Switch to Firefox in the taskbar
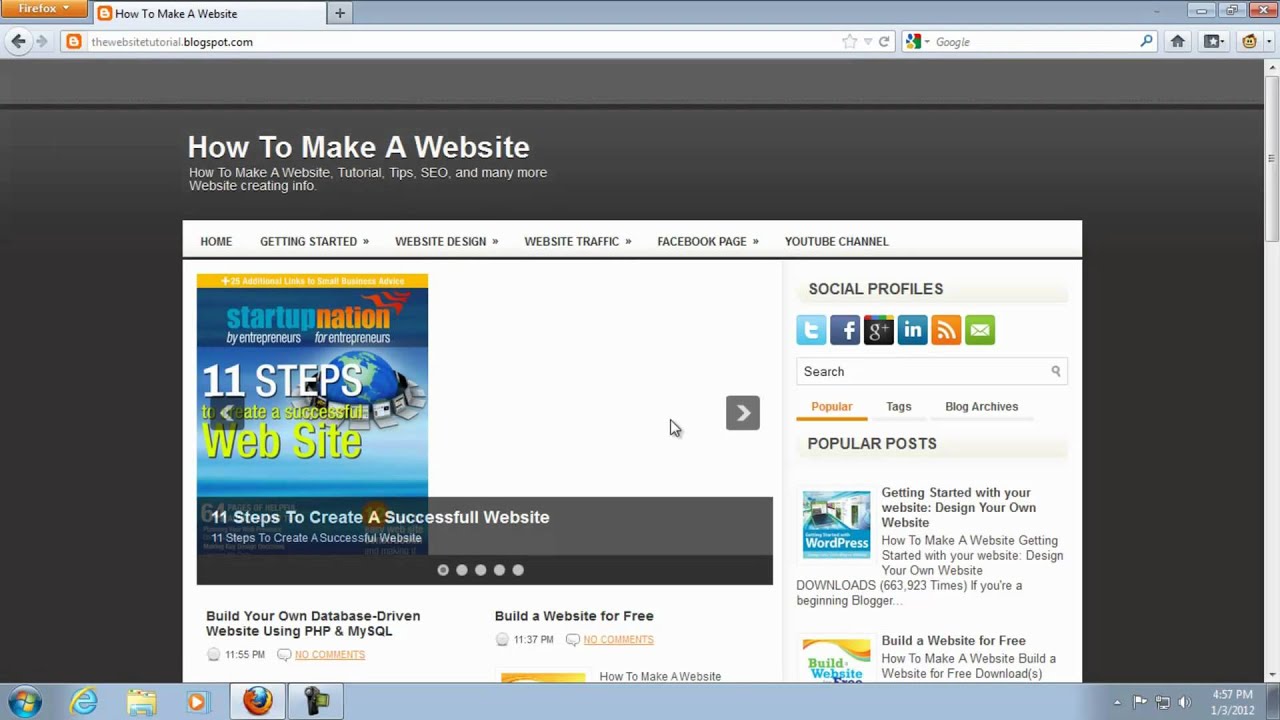The width and height of the screenshot is (1280, 720). 258,702
